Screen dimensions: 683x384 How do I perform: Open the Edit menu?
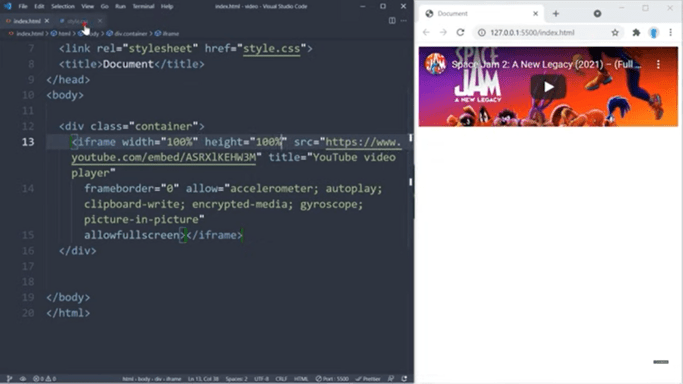click(x=39, y=7)
